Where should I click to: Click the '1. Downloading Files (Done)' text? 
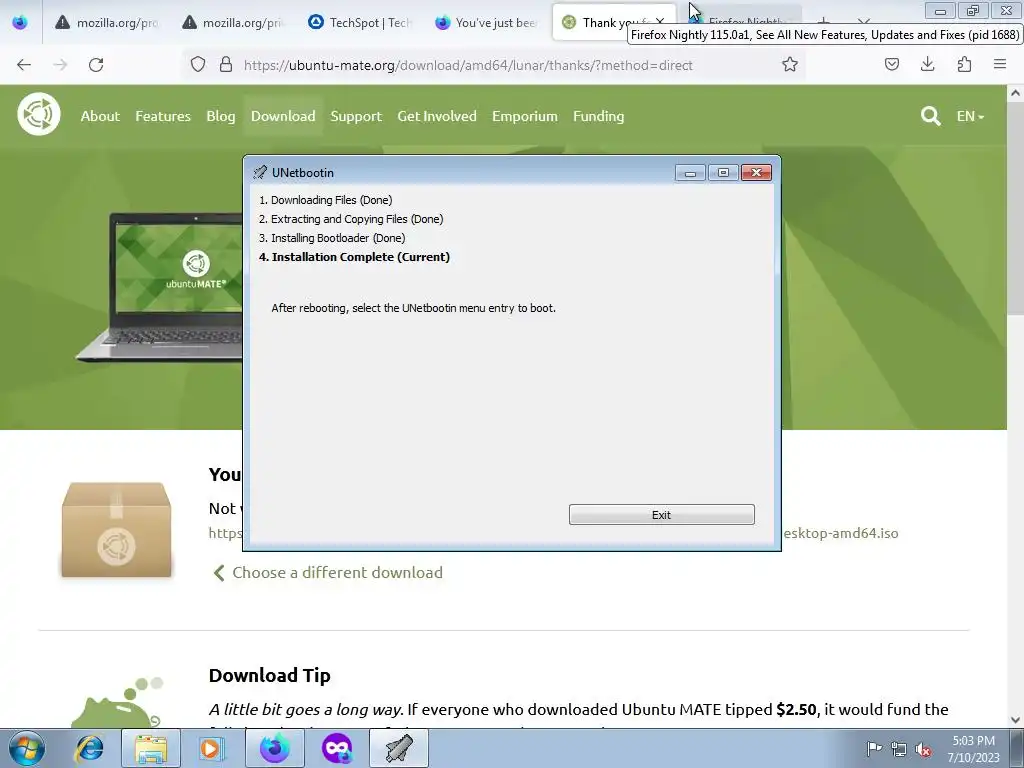click(x=326, y=200)
